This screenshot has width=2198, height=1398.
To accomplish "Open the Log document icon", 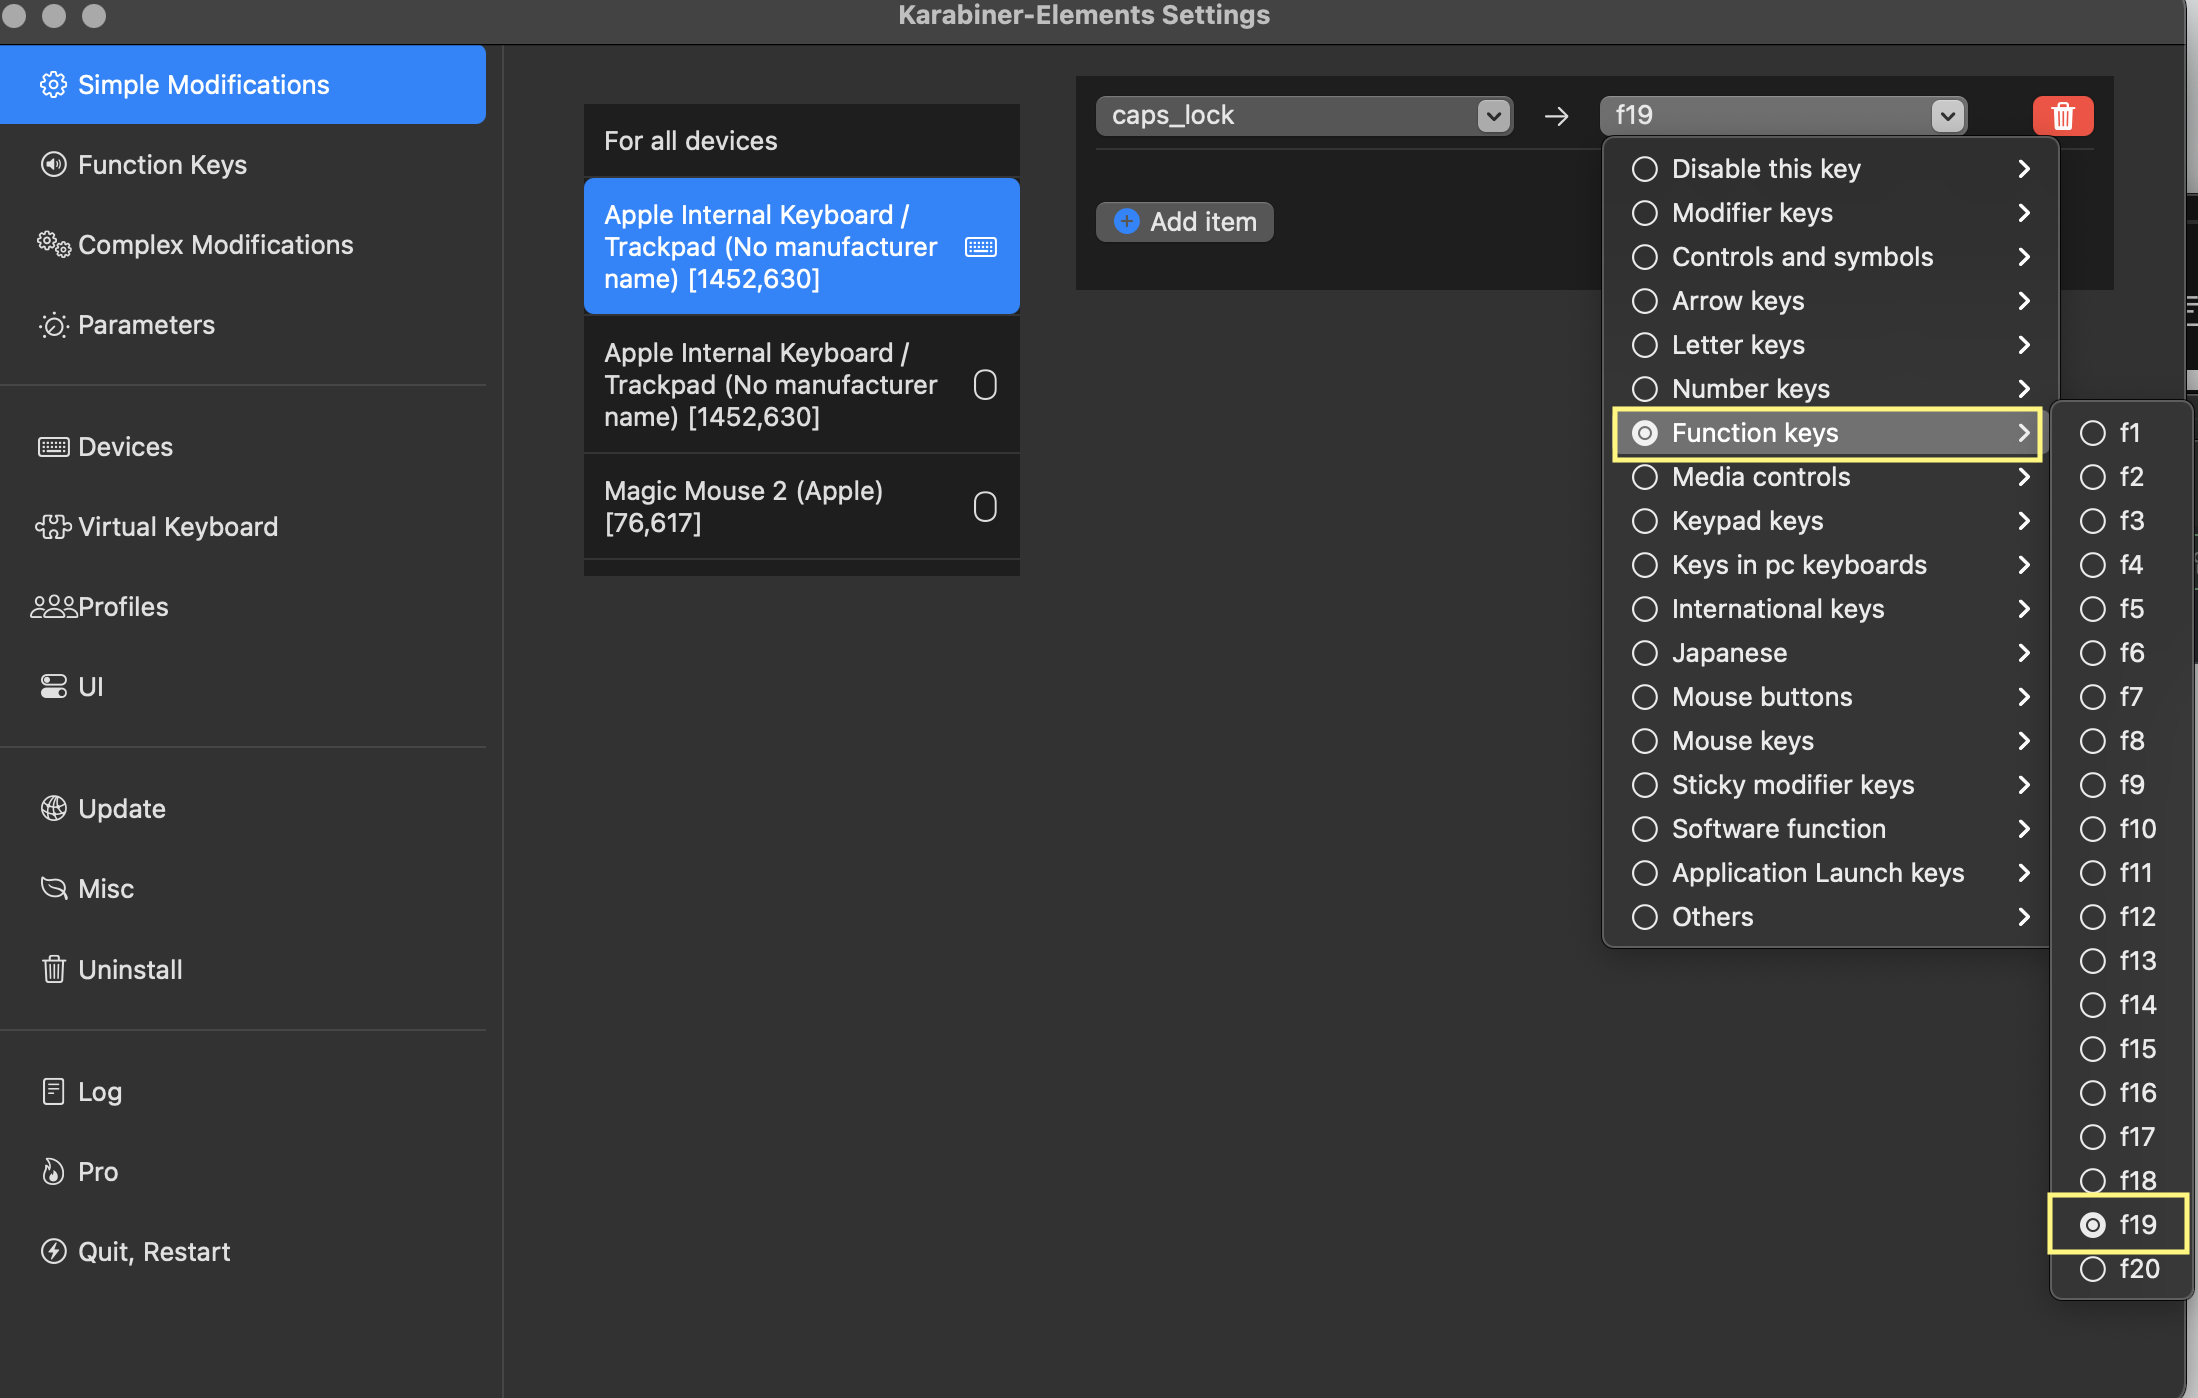I will (x=53, y=1091).
